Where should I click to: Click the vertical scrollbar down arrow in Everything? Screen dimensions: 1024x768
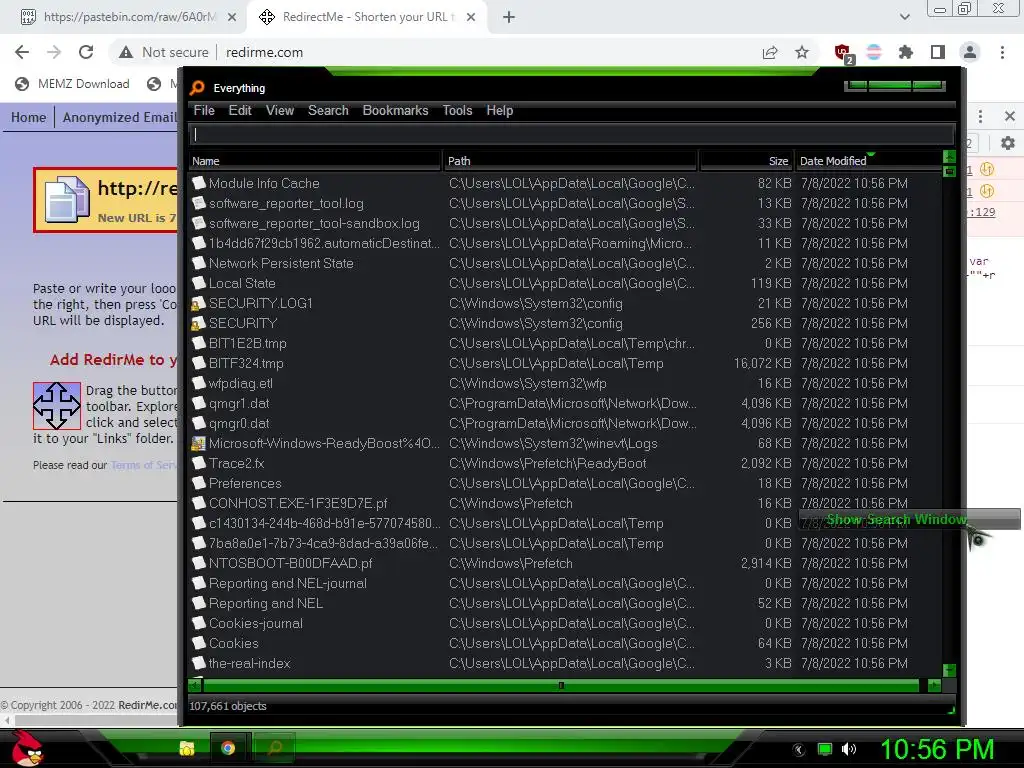[x=950, y=670]
